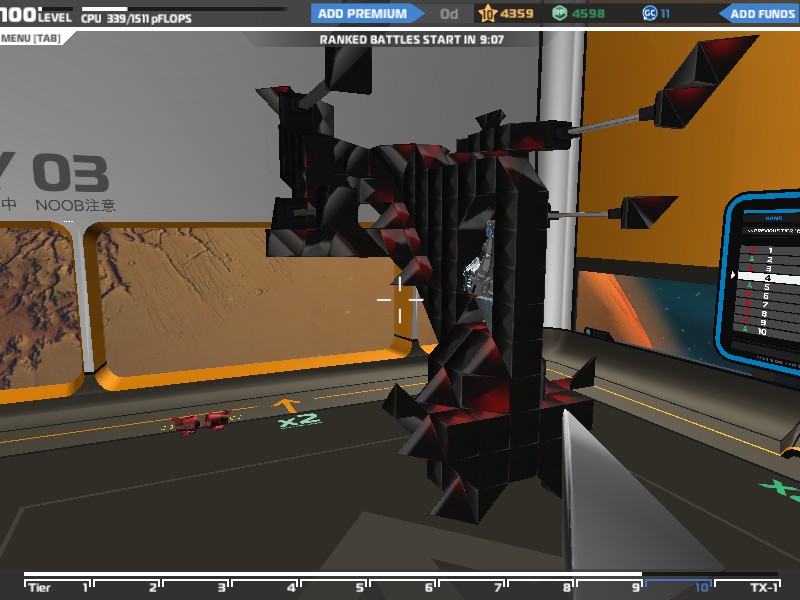
Task: Select rank row 6 on leaderboard
Action: (768, 296)
